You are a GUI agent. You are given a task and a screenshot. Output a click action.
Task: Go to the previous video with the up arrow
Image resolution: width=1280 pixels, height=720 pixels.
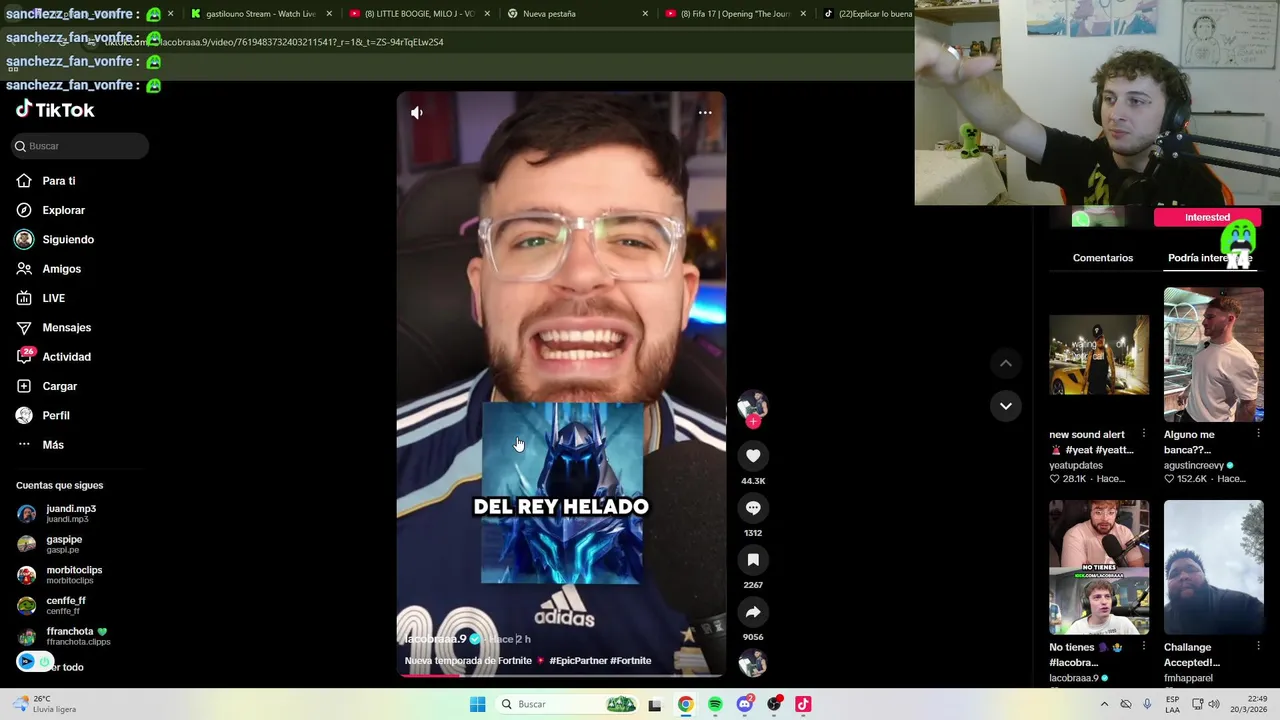(x=1005, y=363)
